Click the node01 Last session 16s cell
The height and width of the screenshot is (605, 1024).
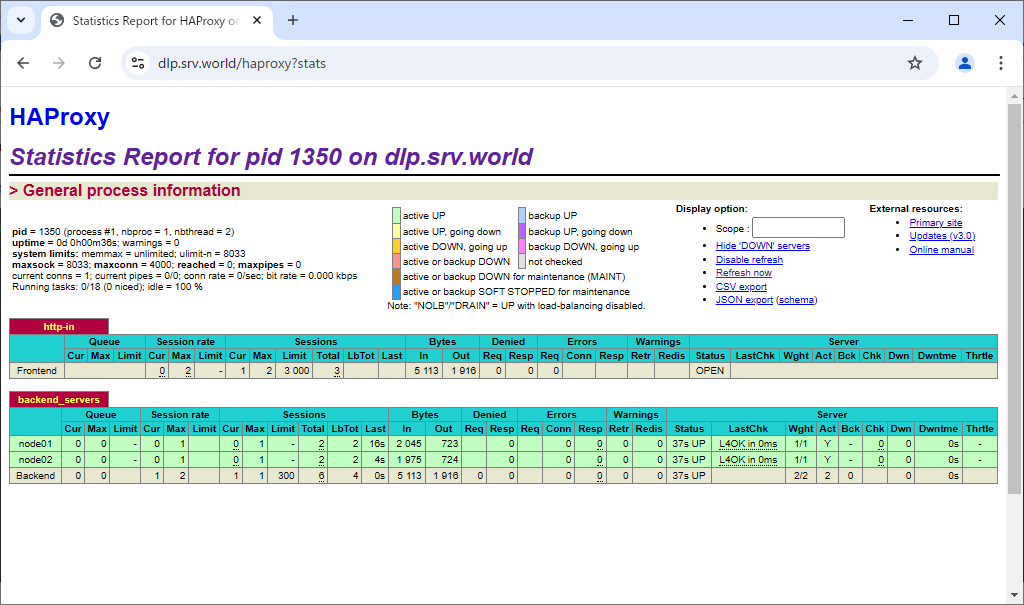376,444
